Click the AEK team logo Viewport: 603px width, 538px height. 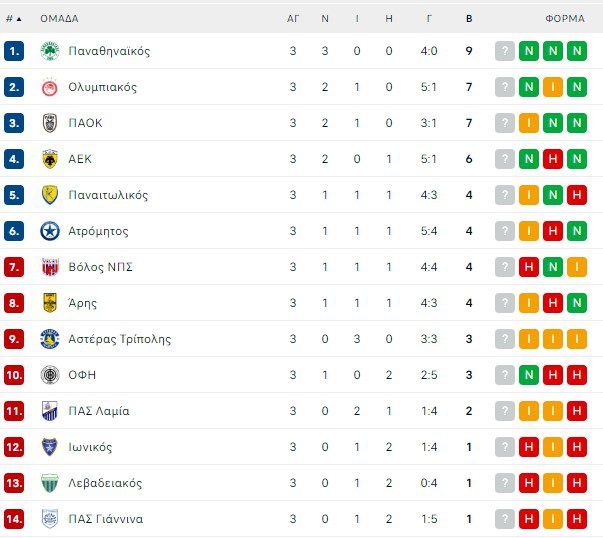click(x=49, y=159)
